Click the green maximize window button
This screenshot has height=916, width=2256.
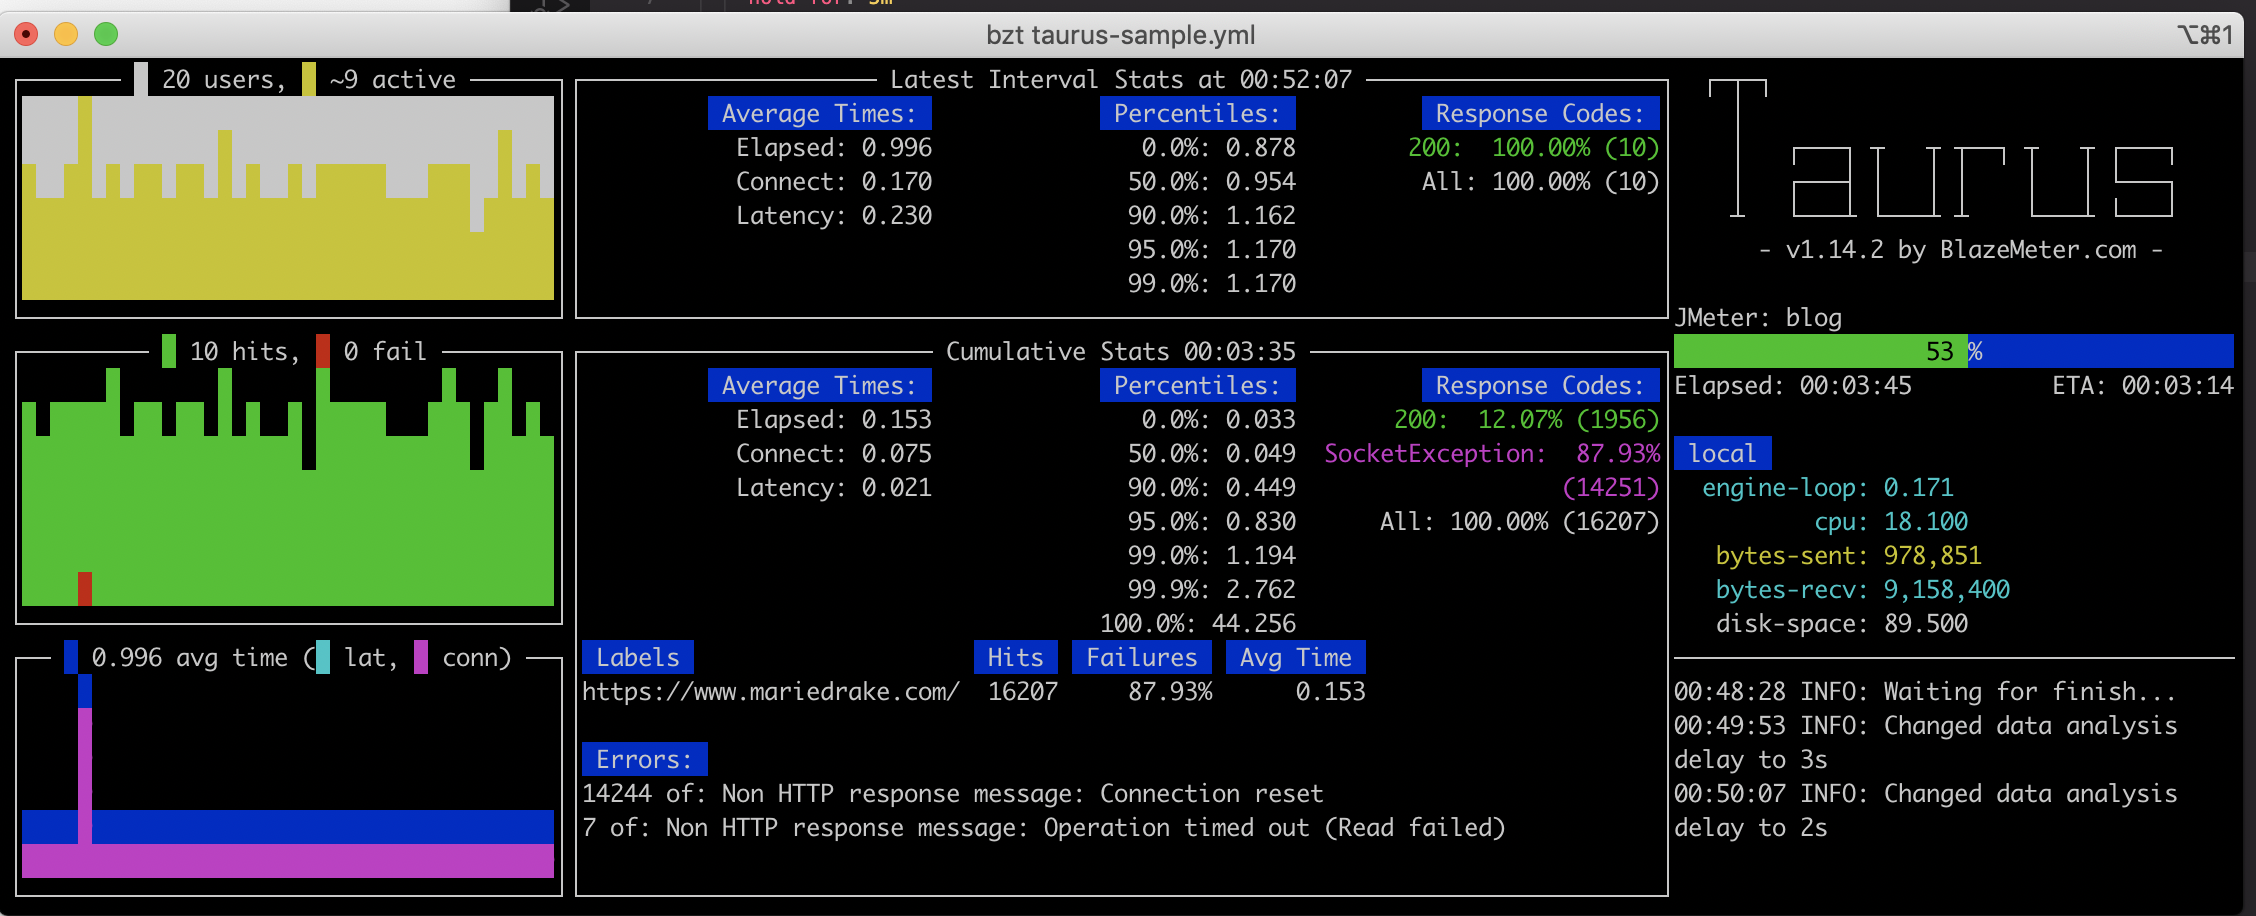tap(106, 34)
